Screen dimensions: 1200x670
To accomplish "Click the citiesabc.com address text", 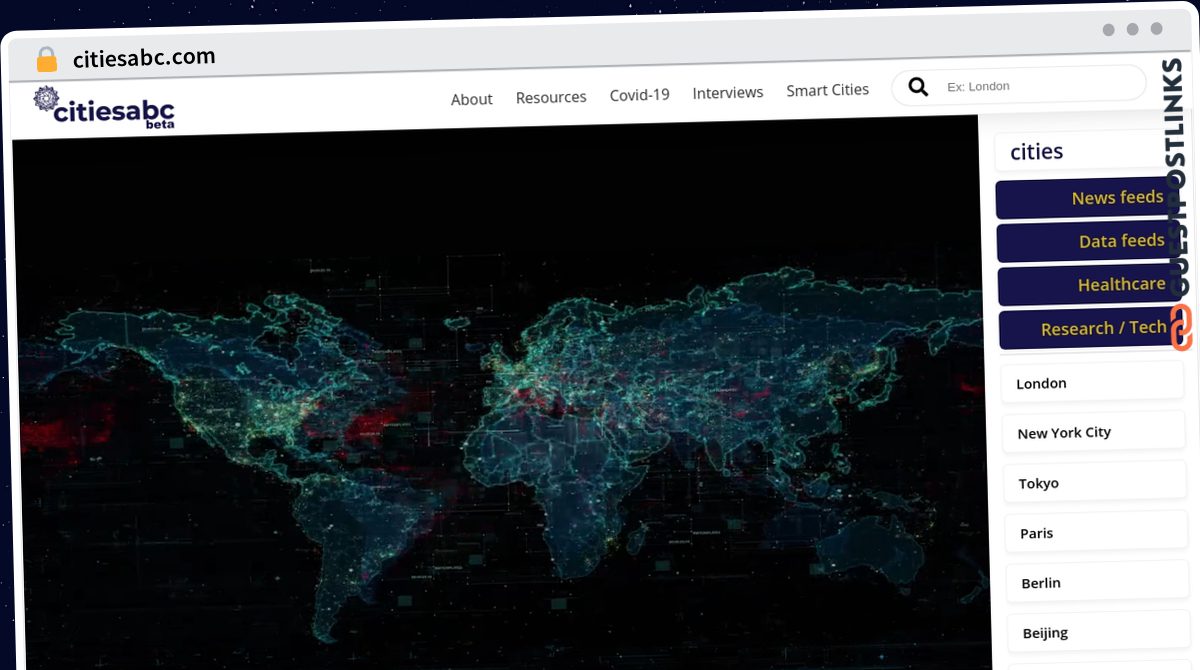I will 144,58.
